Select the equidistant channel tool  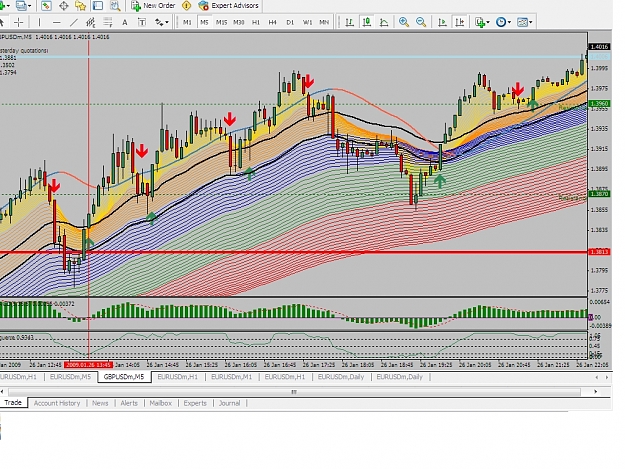90,22
